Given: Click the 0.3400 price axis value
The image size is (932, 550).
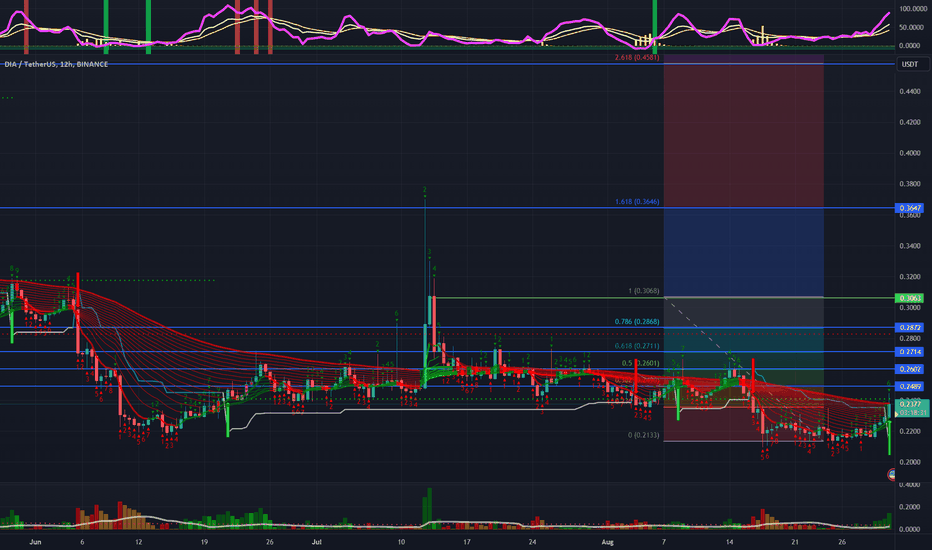Looking at the screenshot, I should pos(910,246).
